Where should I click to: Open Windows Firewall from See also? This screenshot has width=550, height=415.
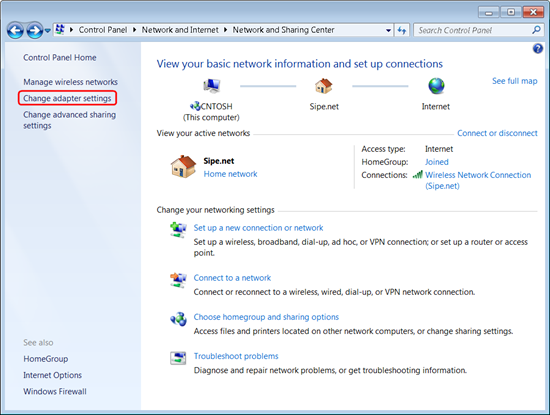click(55, 391)
